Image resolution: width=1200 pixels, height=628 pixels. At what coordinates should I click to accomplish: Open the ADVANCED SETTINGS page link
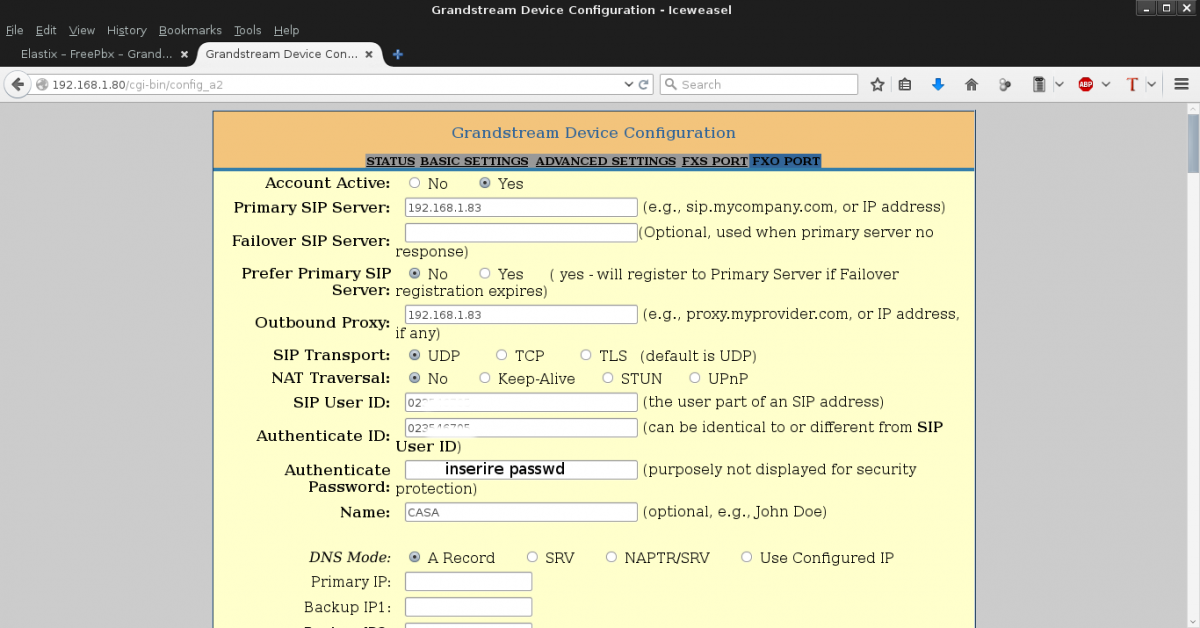click(x=605, y=161)
